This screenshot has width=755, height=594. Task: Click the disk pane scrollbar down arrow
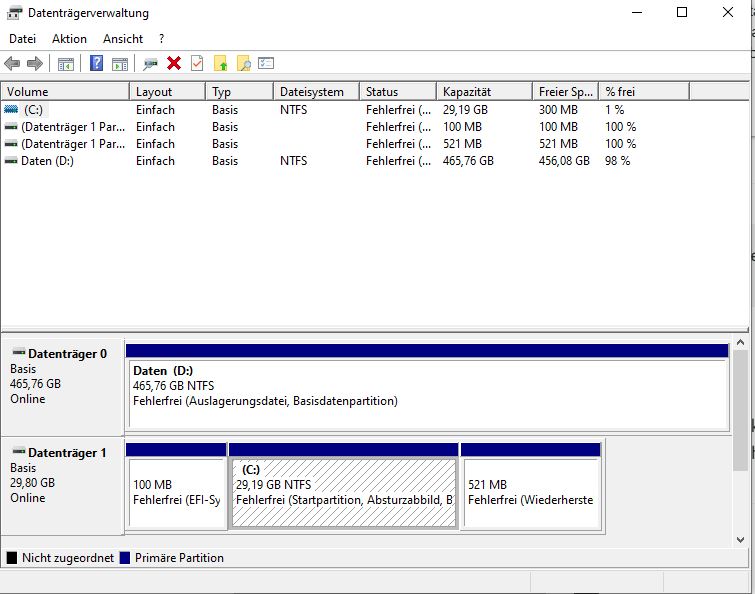tap(741, 540)
